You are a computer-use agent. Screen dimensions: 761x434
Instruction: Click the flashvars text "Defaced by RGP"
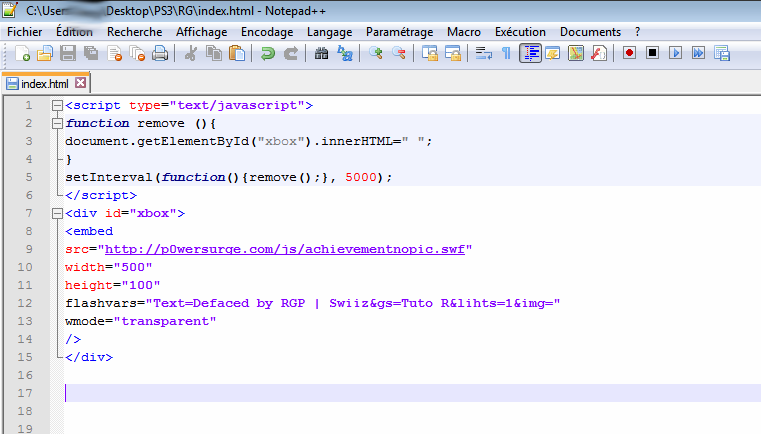click(249, 303)
